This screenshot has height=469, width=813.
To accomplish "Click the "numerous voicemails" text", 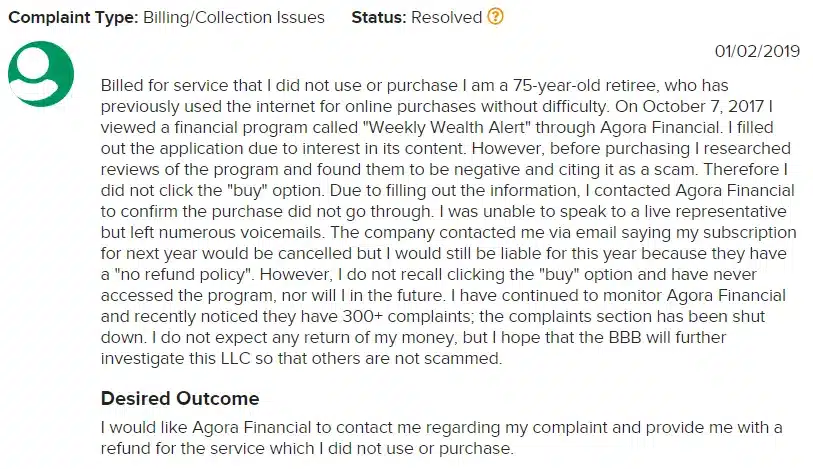I will pyautogui.click(x=242, y=232).
